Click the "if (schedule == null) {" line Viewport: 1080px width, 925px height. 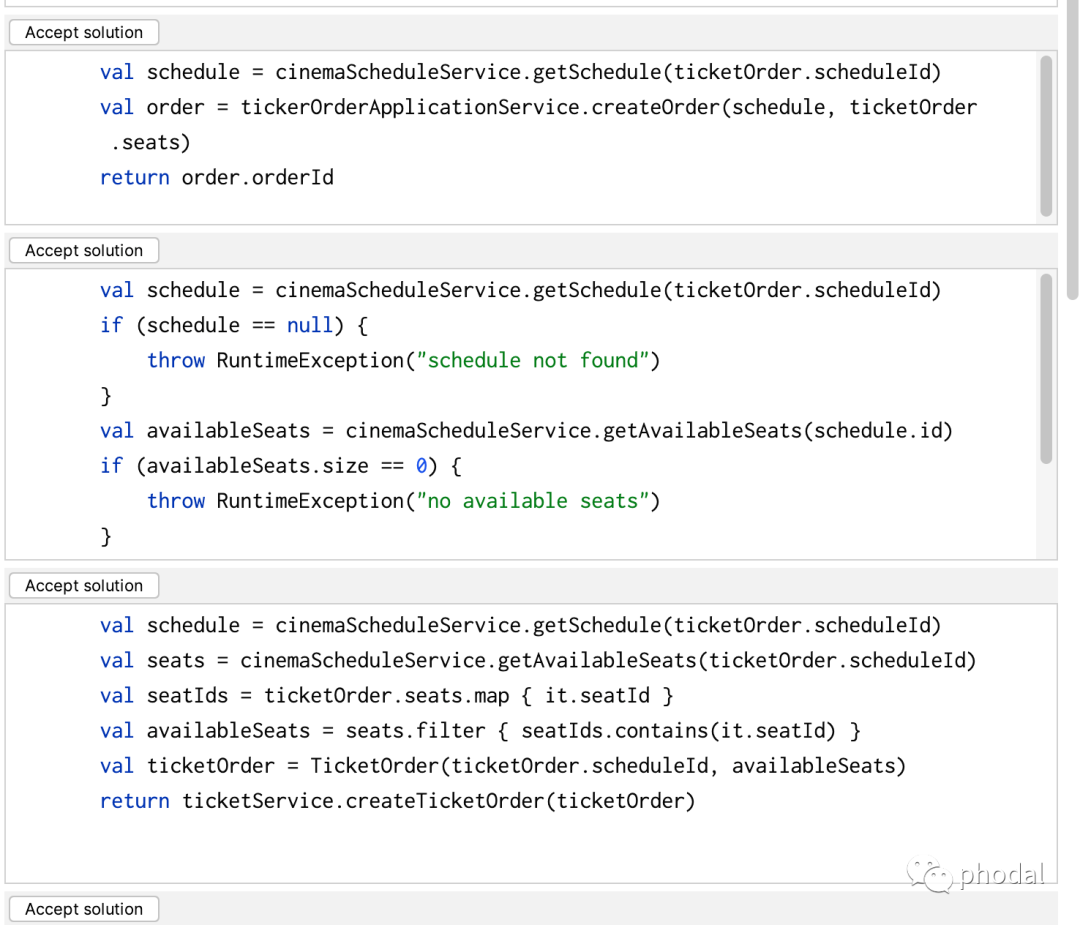(234, 325)
